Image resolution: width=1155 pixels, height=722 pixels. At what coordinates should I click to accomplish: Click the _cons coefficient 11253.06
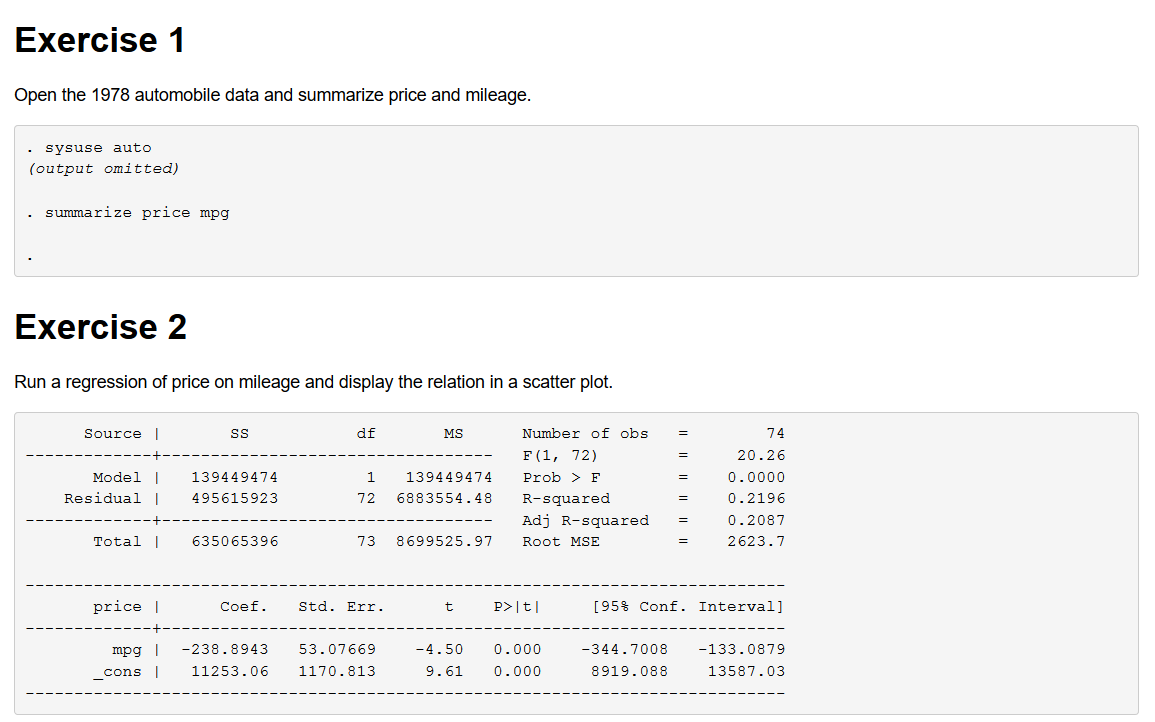tap(230, 672)
